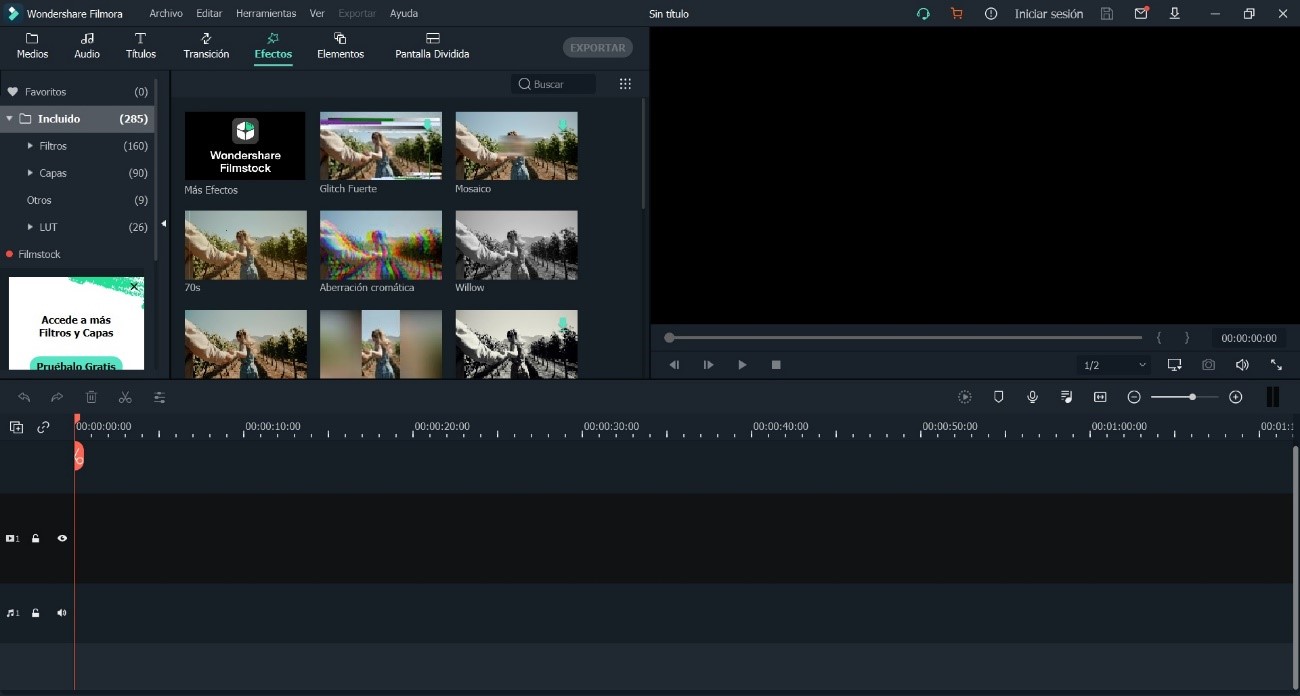The image size is (1300, 696).
Task: Open the Herramientas menu
Action: (266, 14)
